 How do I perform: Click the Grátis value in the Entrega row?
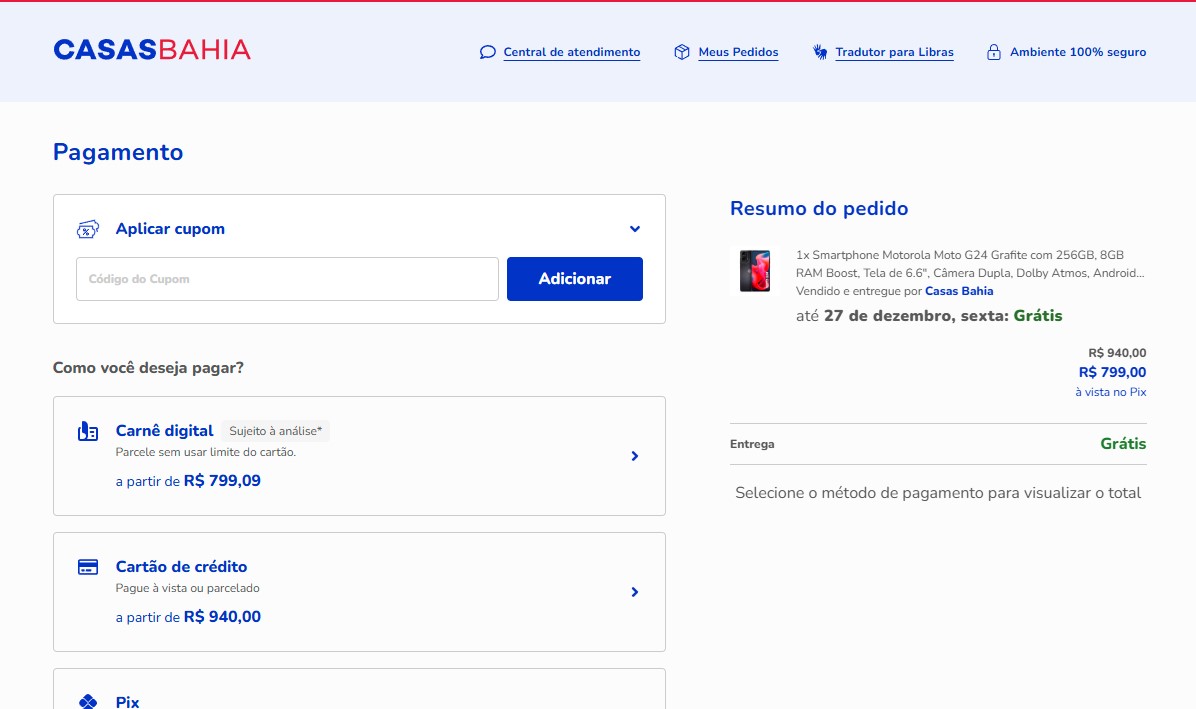pyautogui.click(x=1123, y=444)
